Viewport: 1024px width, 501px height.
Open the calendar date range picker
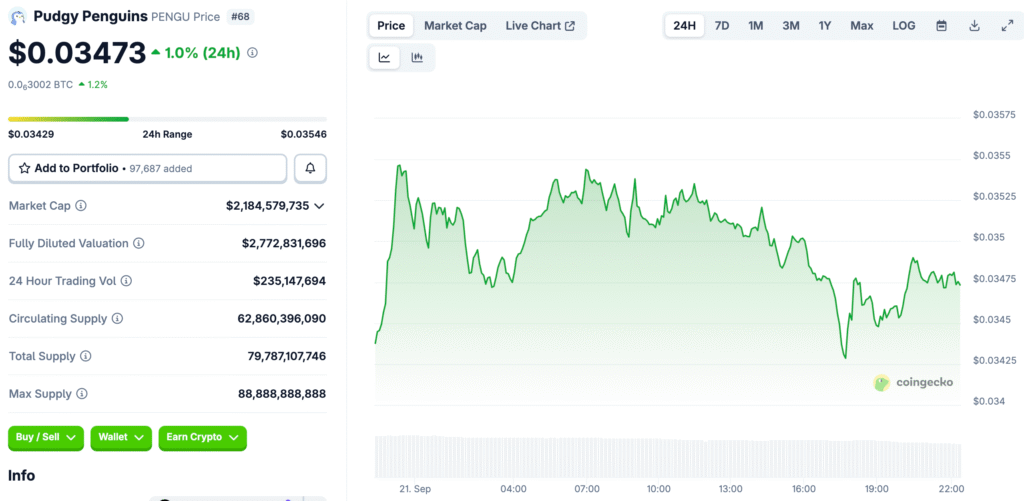(x=941, y=26)
